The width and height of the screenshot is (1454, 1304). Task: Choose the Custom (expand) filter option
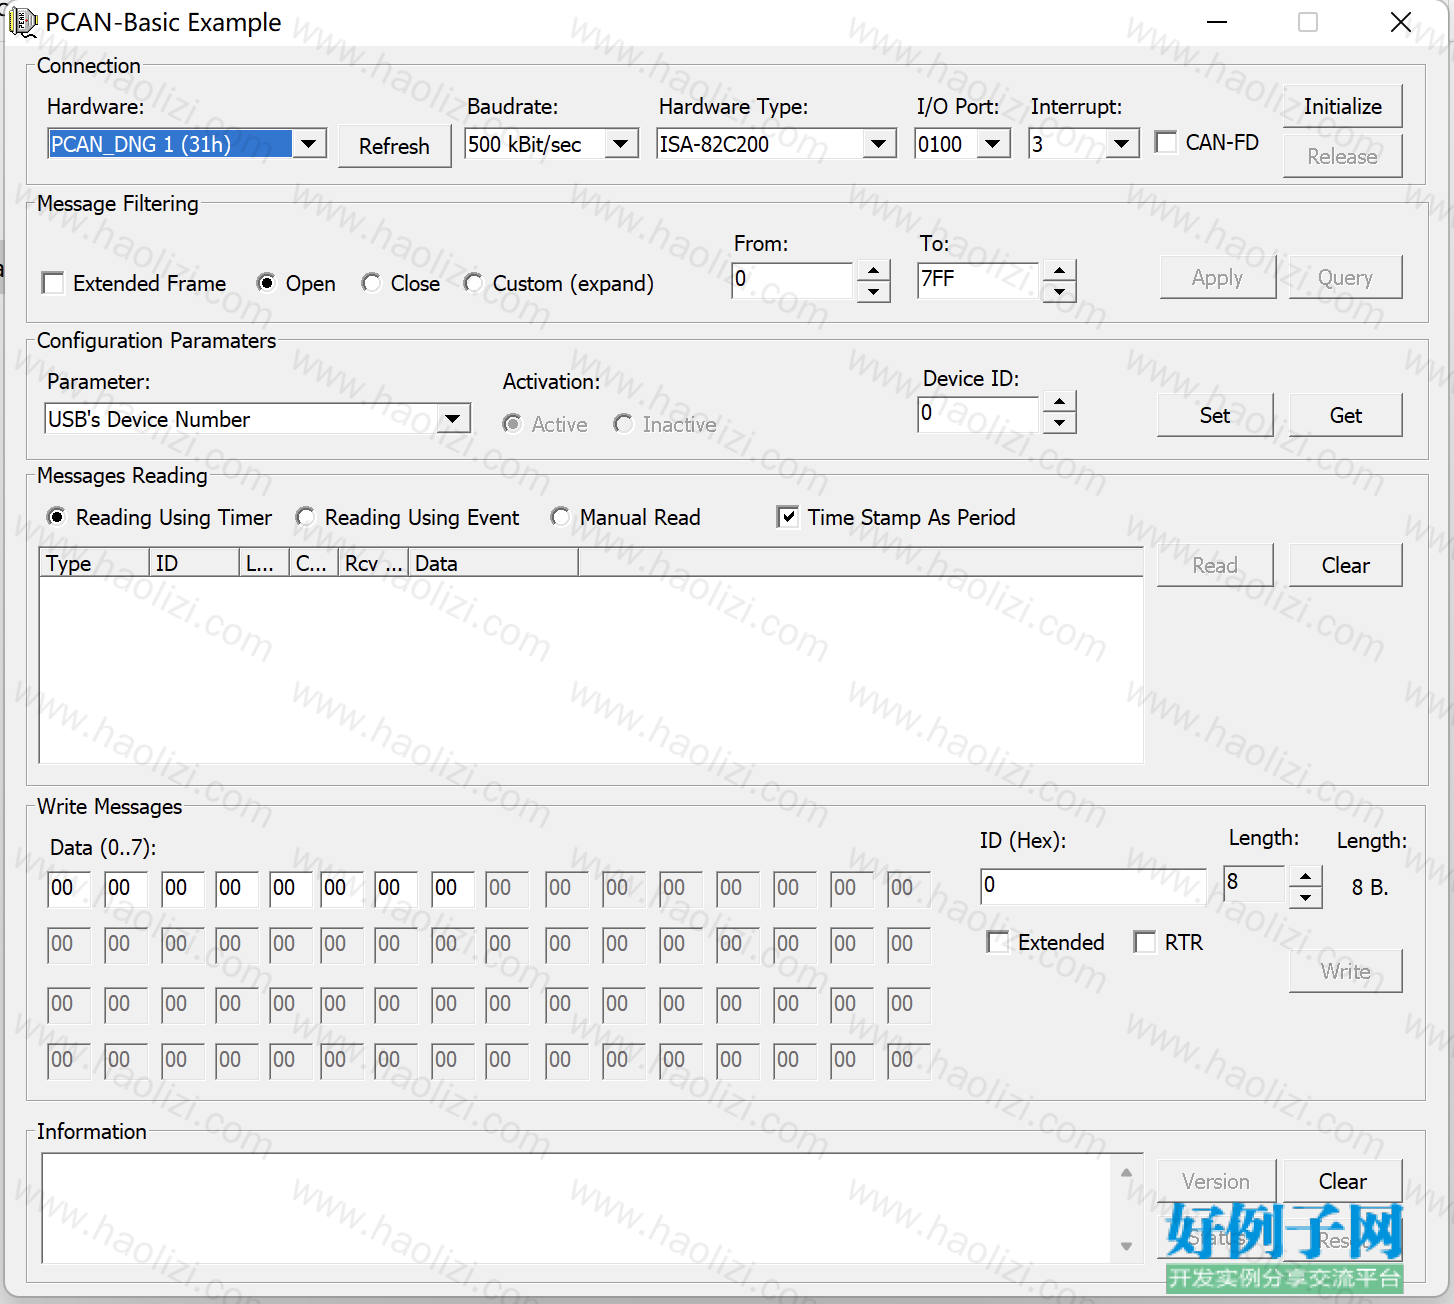pos(473,283)
